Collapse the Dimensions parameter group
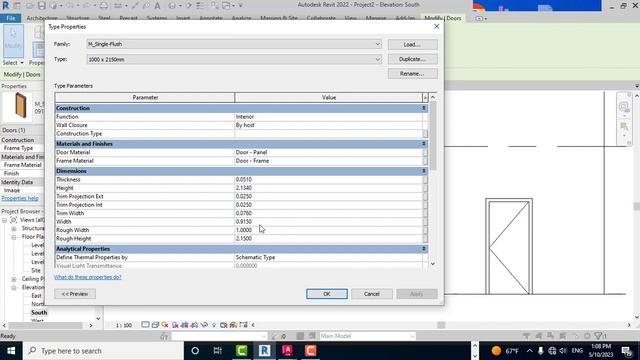The width and height of the screenshot is (640, 360). point(424,171)
